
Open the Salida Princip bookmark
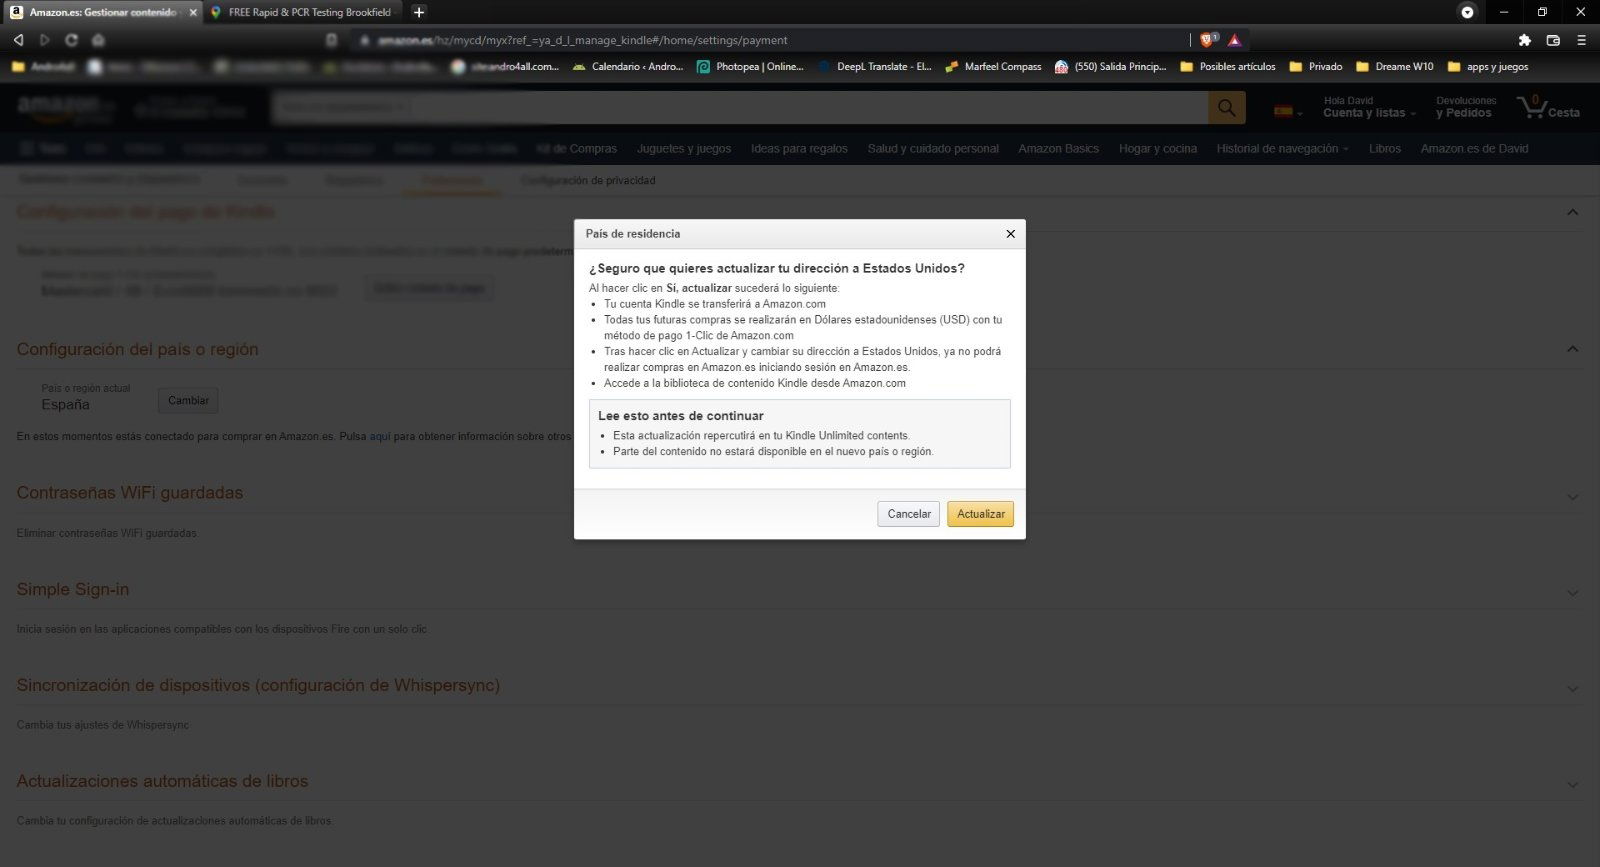(1110, 67)
